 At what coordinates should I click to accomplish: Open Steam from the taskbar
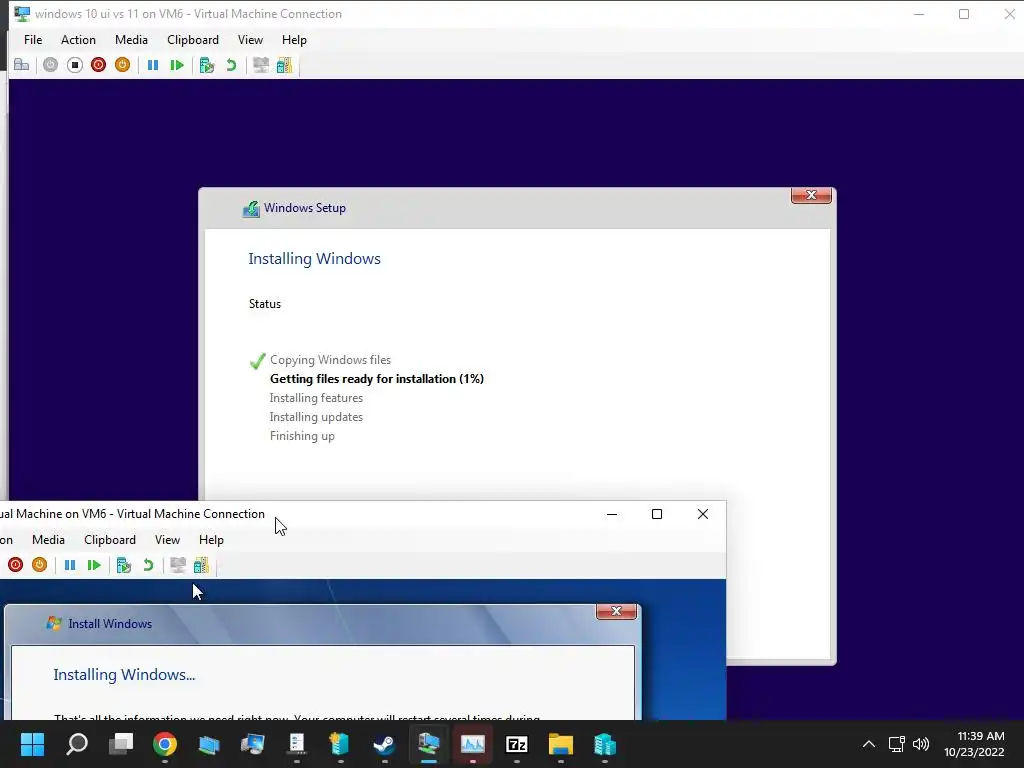pos(384,744)
